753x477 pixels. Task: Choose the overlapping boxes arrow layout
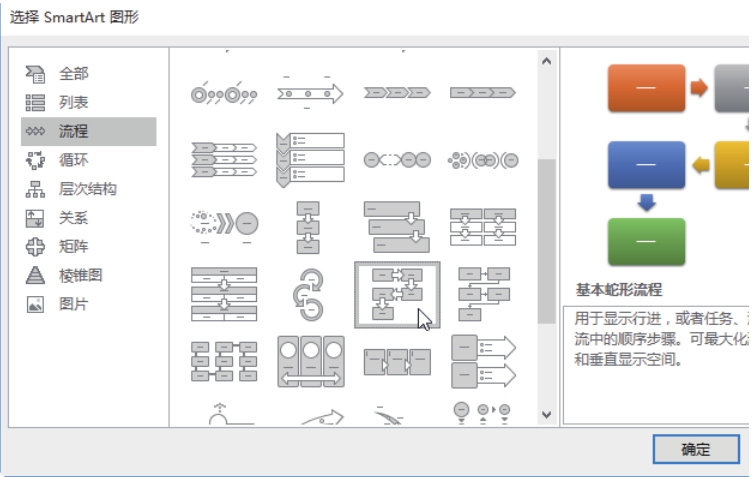pos(397,362)
